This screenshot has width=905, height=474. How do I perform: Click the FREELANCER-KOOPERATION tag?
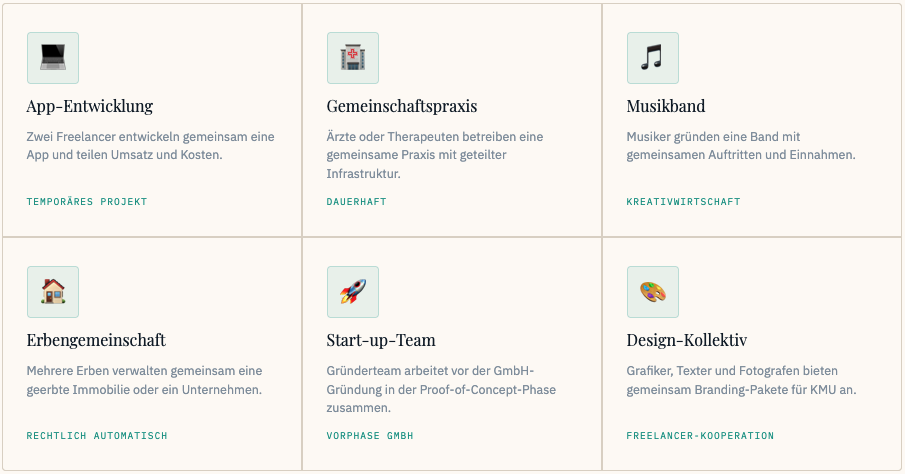pos(700,436)
